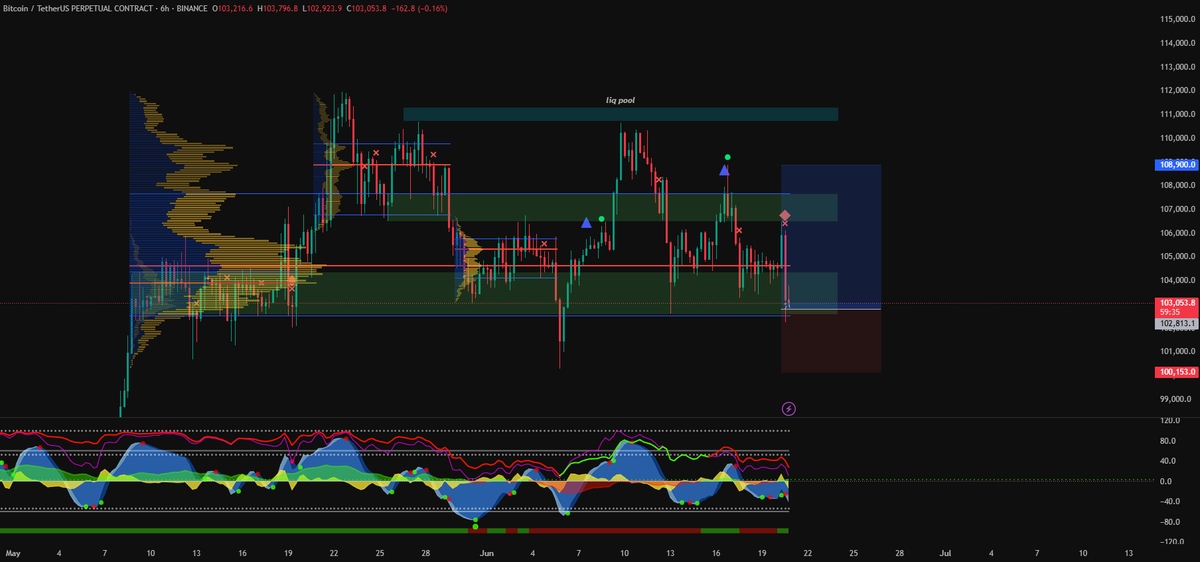This screenshot has width=1200, height=562.
Task: Click the 22 date label right of Jun
Action: tap(808, 552)
